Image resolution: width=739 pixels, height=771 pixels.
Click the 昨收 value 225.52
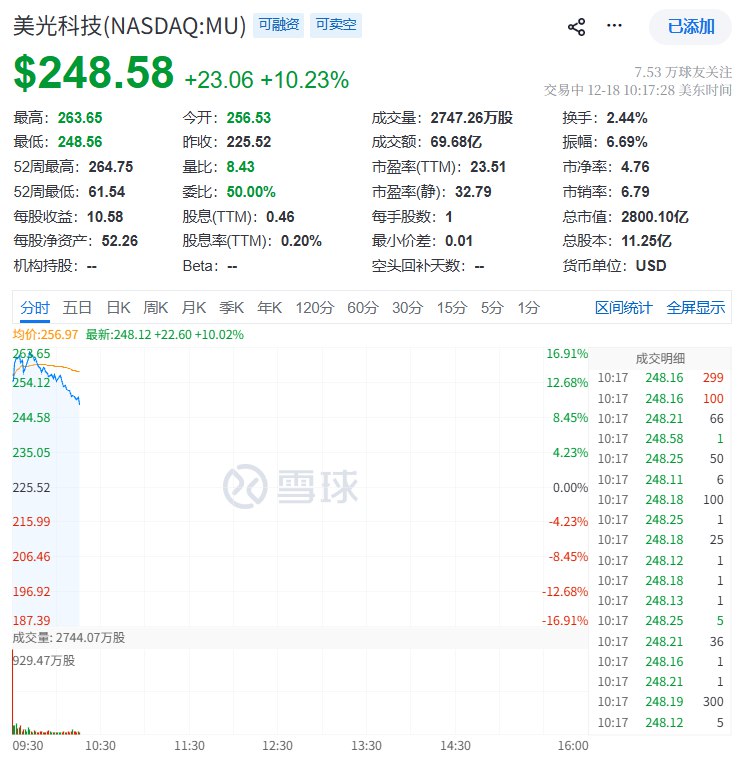(x=249, y=142)
